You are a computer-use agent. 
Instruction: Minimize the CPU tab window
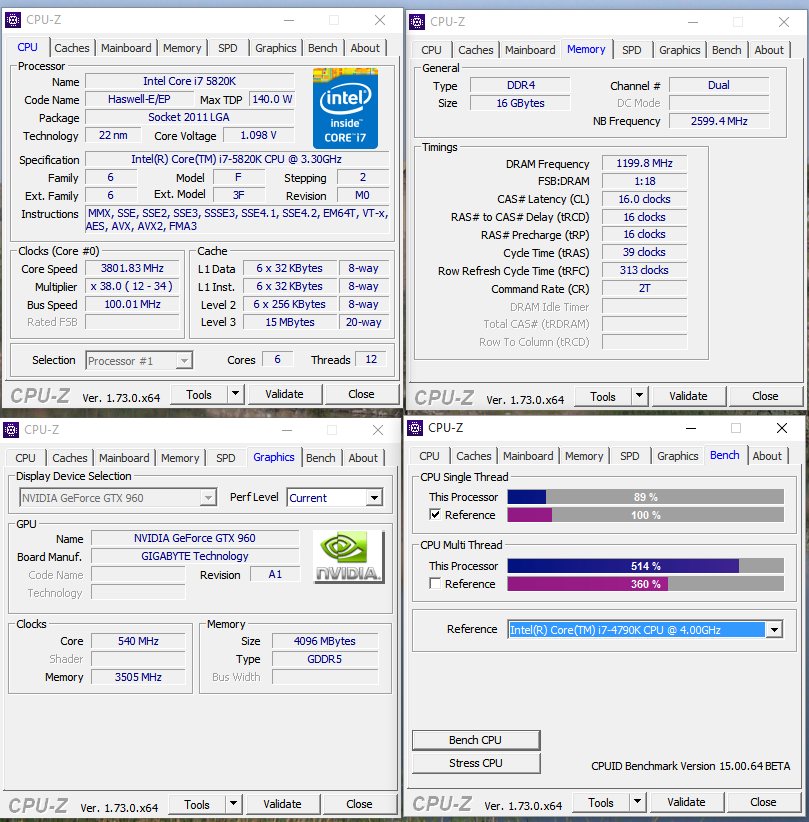coord(289,20)
